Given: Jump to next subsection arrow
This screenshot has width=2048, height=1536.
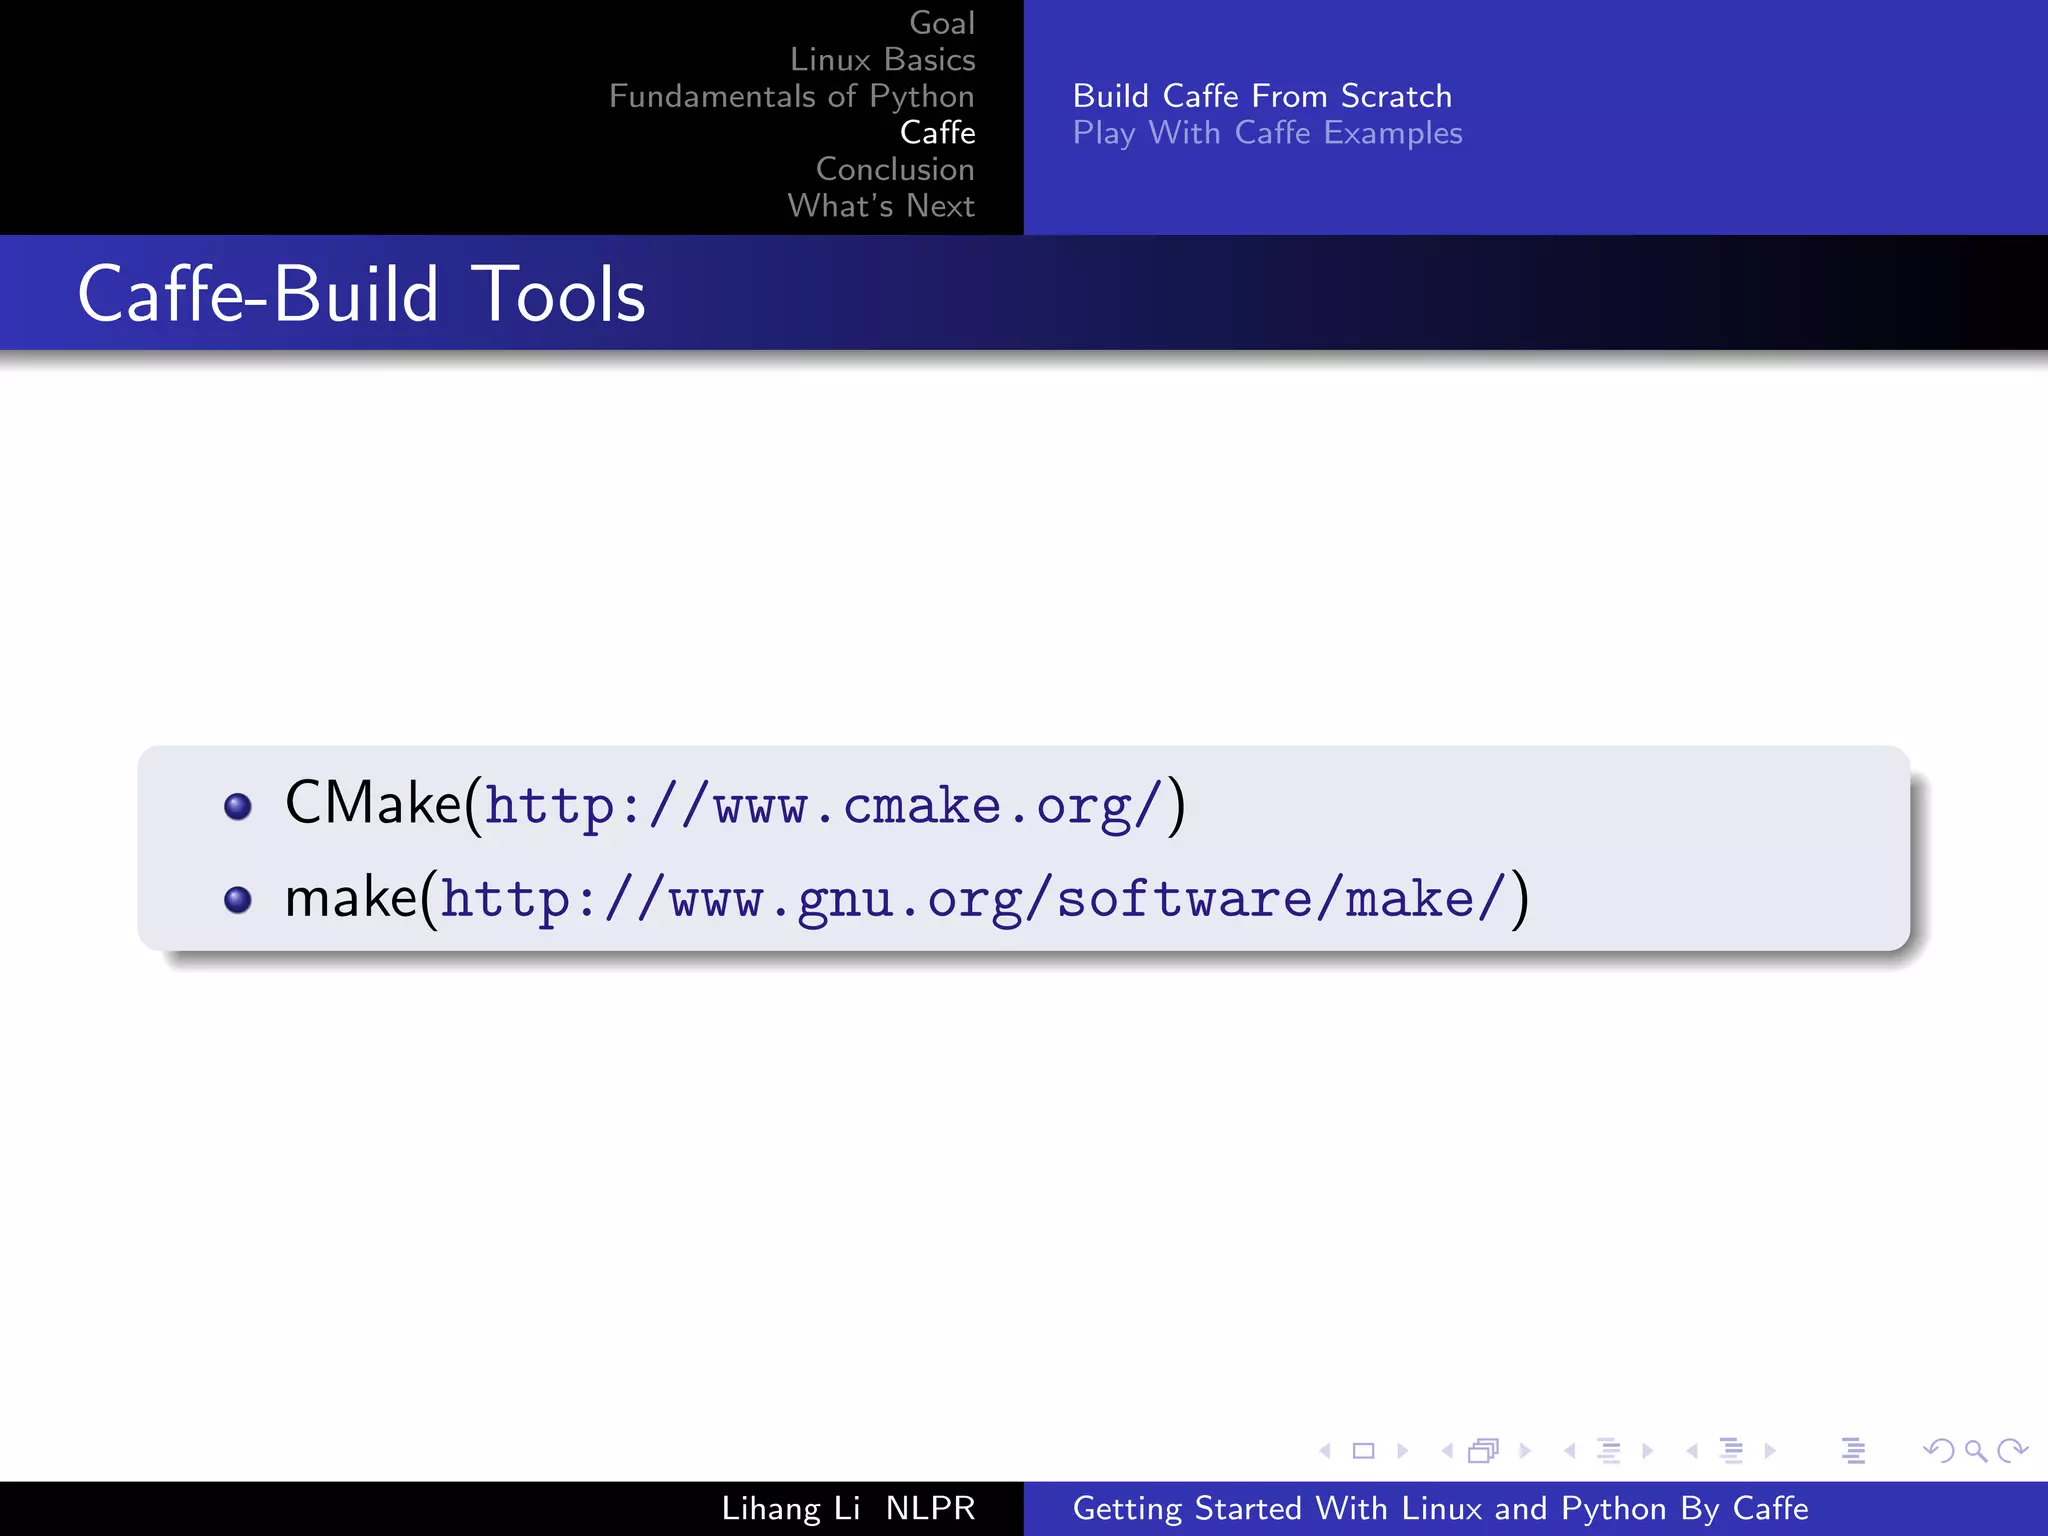Looking at the screenshot, I should [1648, 1451].
